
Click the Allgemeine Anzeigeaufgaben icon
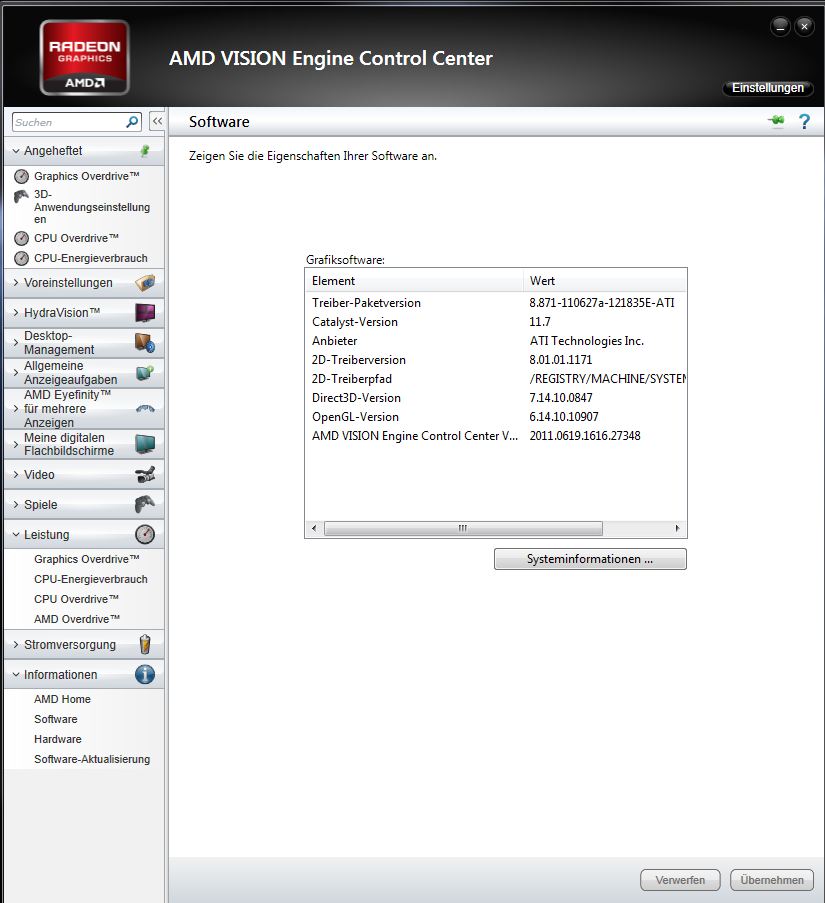tap(145, 373)
